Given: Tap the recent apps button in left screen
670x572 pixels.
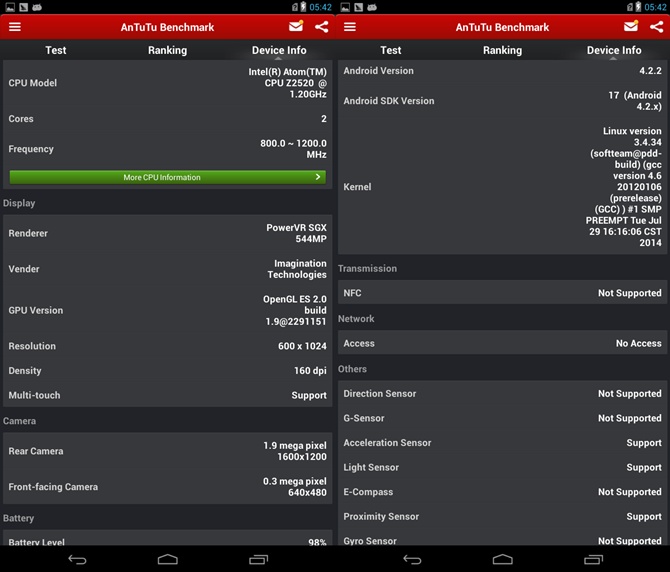Looking at the screenshot, I should pyautogui.click(x=259, y=559).
